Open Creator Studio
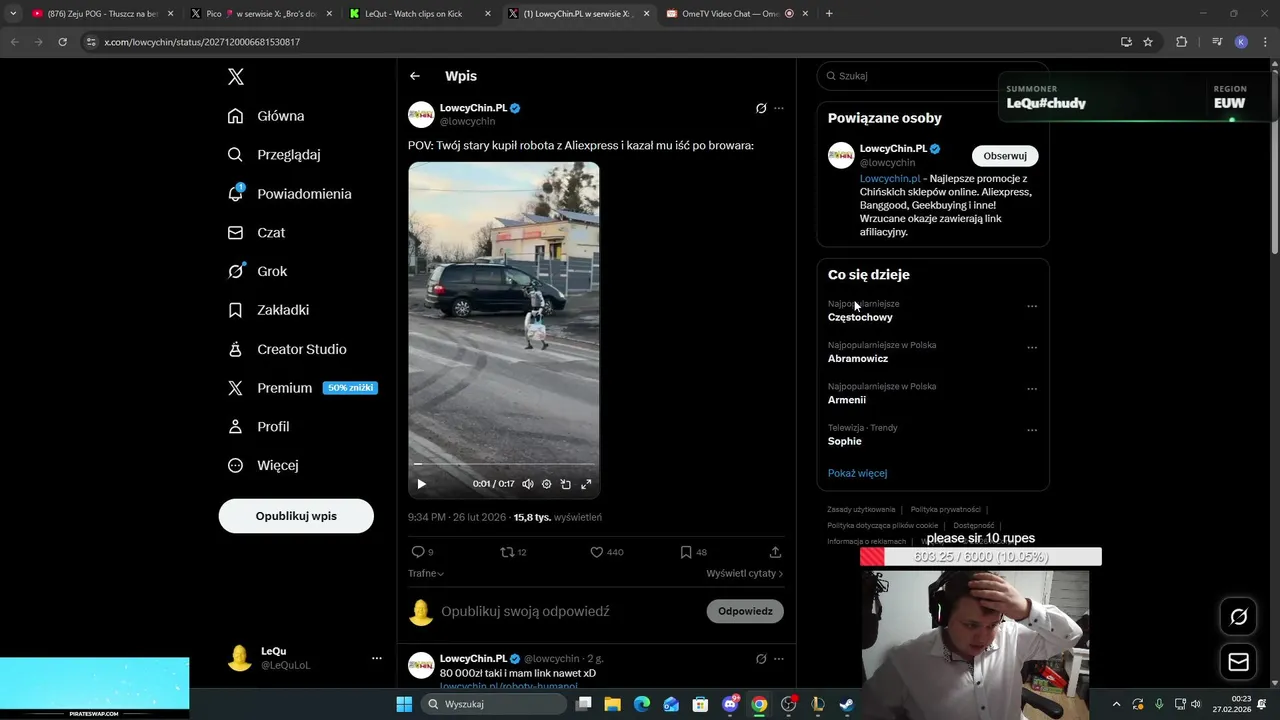This screenshot has height=720, width=1280. (287, 349)
